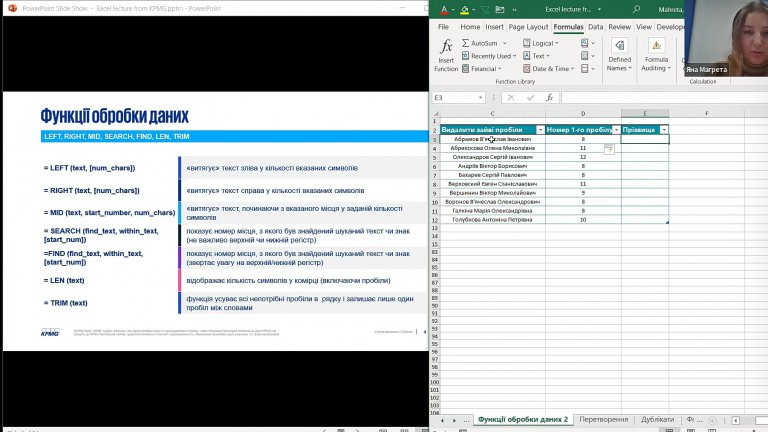The height and width of the screenshot is (432, 768).
Task: Open the Logical functions dropdown
Action: (541, 43)
